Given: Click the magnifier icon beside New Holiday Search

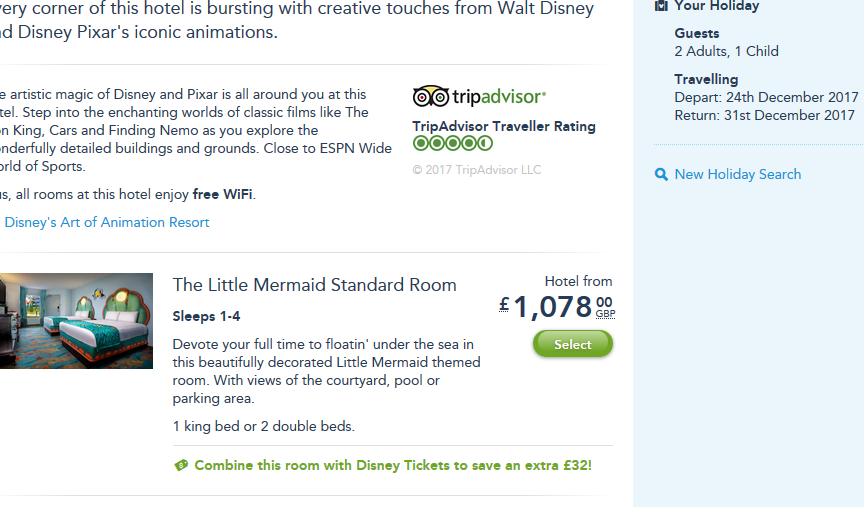Looking at the screenshot, I should tap(661, 174).
